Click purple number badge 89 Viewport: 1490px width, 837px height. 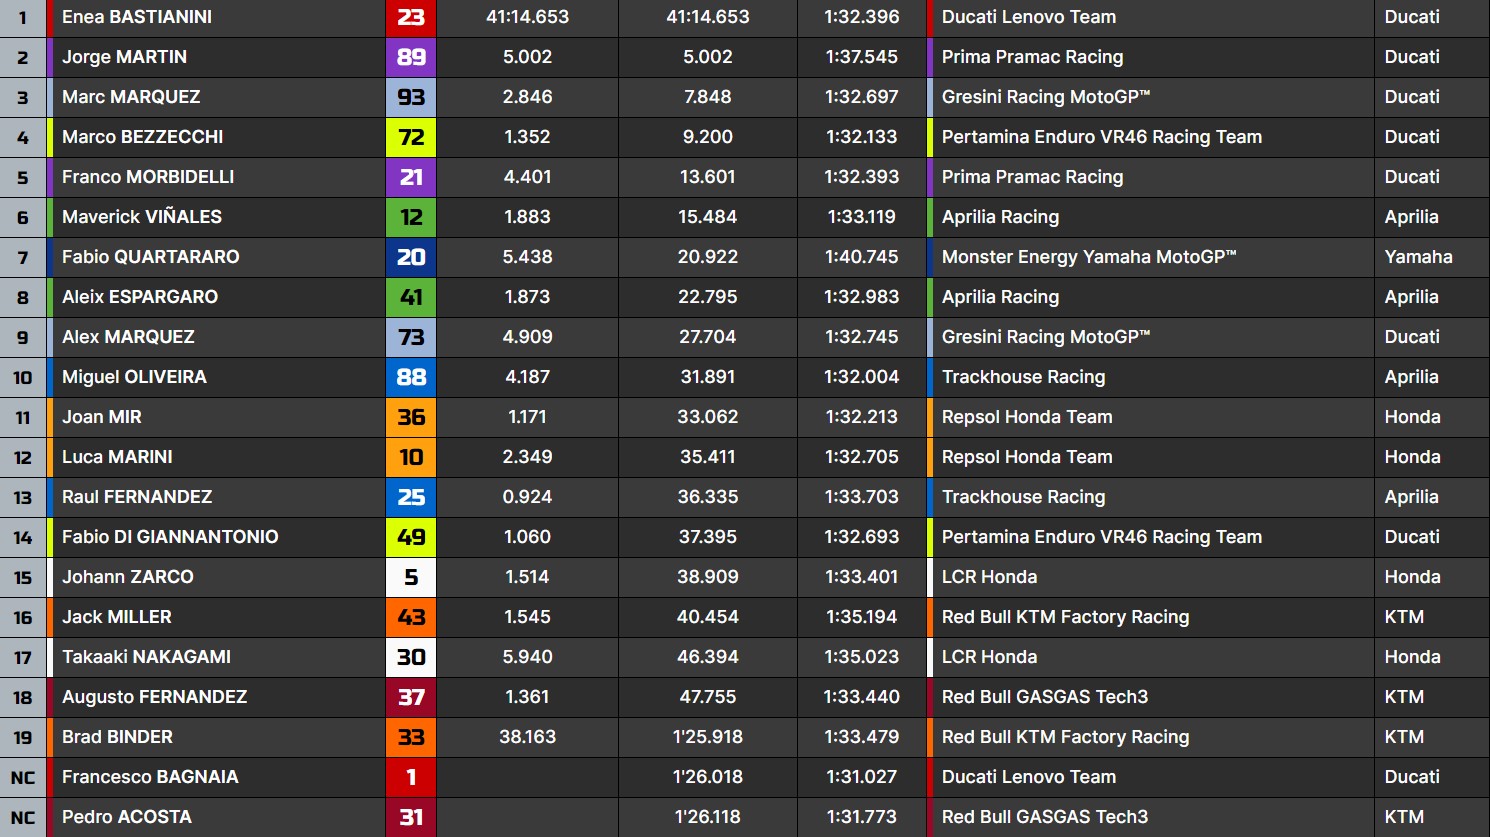click(411, 57)
